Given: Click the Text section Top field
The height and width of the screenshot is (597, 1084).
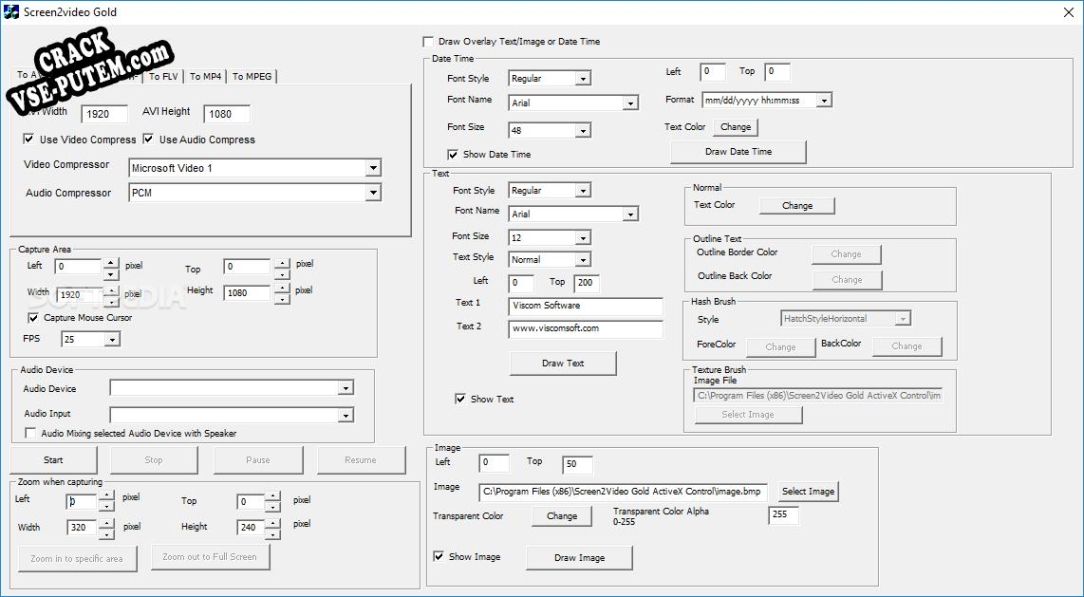Looking at the screenshot, I should tap(586, 283).
